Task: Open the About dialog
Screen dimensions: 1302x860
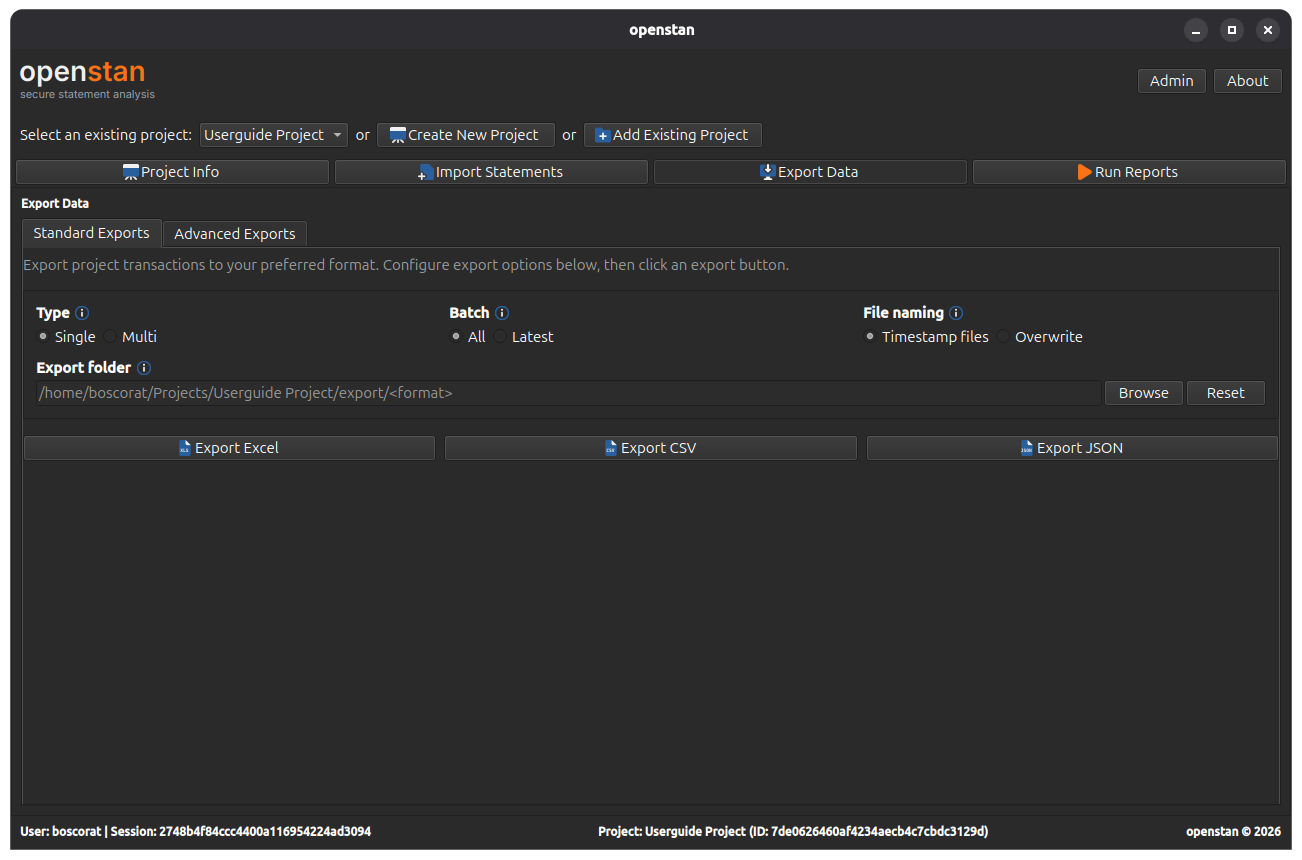Action: coord(1247,81)
